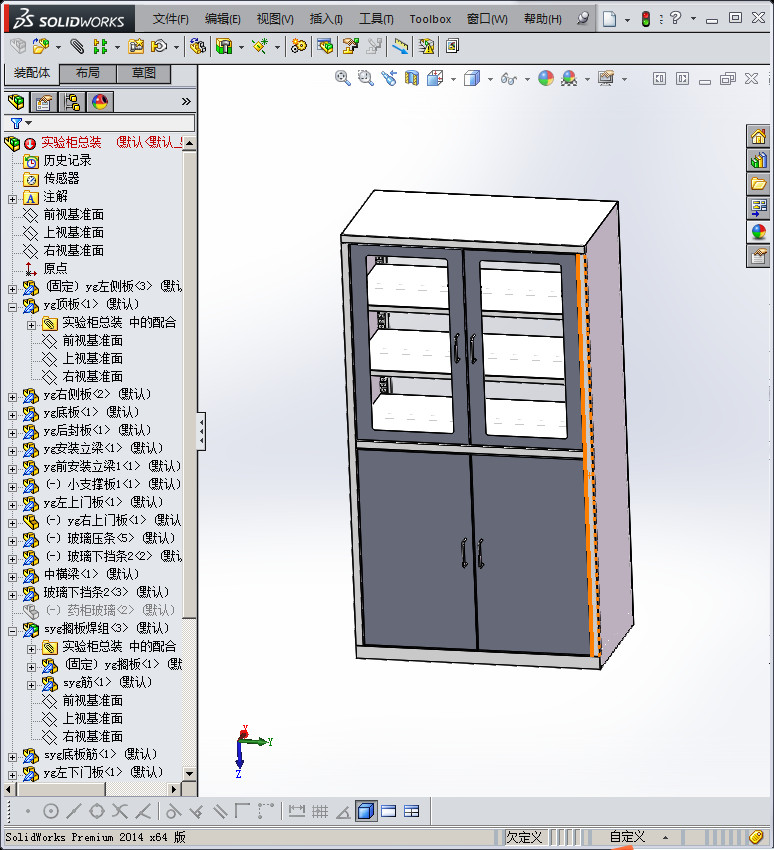Select the 原点 origin item
Screen dimensions: 774x850
[55, 268]
